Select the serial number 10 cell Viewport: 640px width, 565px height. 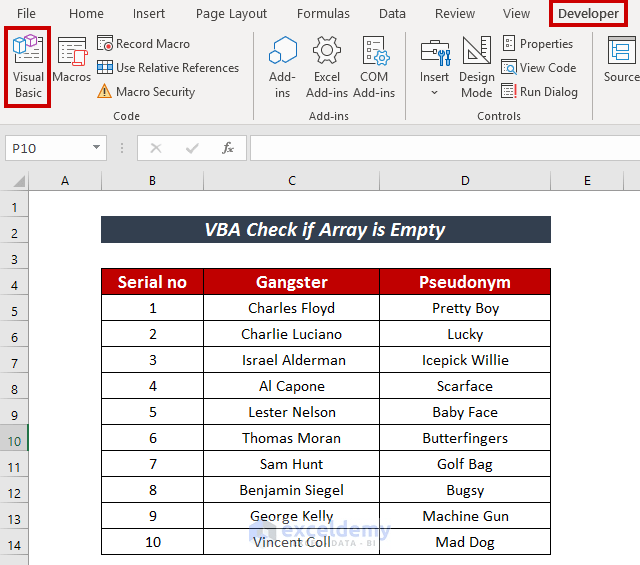pyautogui.click(x=152, y=542)
